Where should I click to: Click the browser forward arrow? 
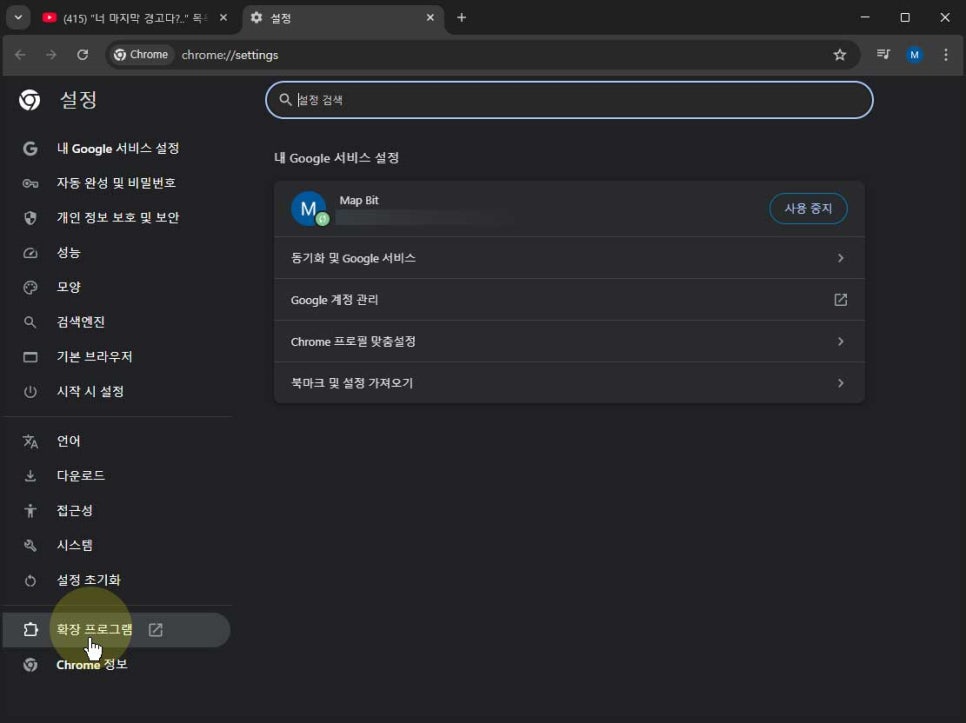click(51, 55)
